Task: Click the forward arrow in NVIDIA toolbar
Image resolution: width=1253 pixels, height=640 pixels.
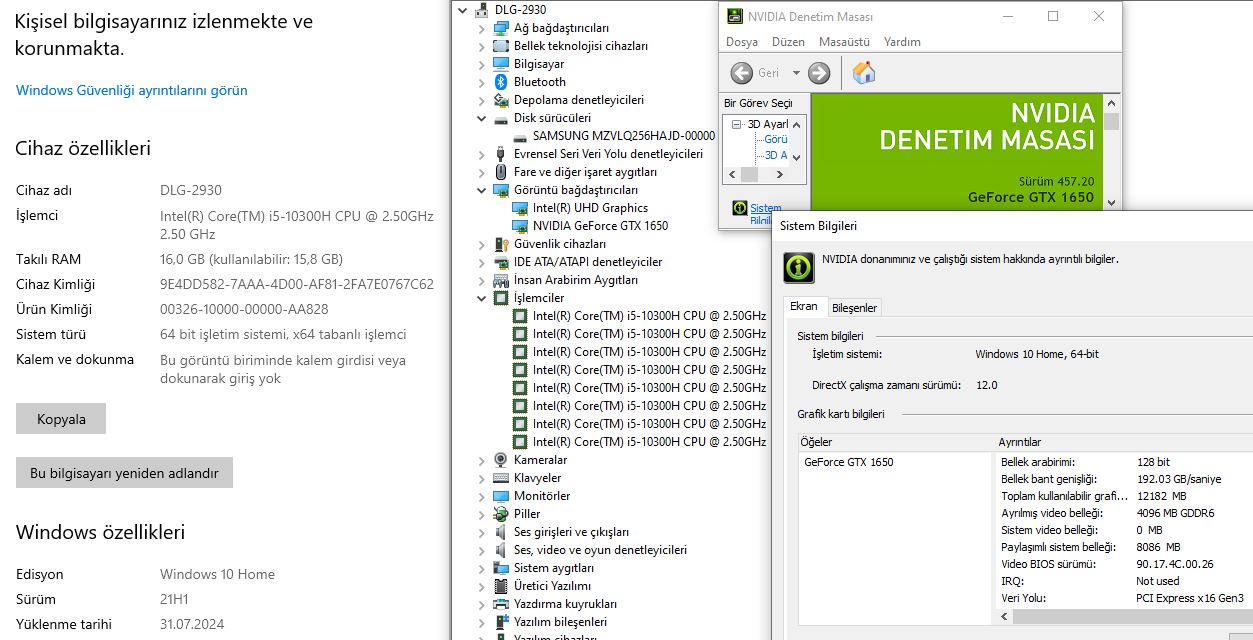Action: 819,73
